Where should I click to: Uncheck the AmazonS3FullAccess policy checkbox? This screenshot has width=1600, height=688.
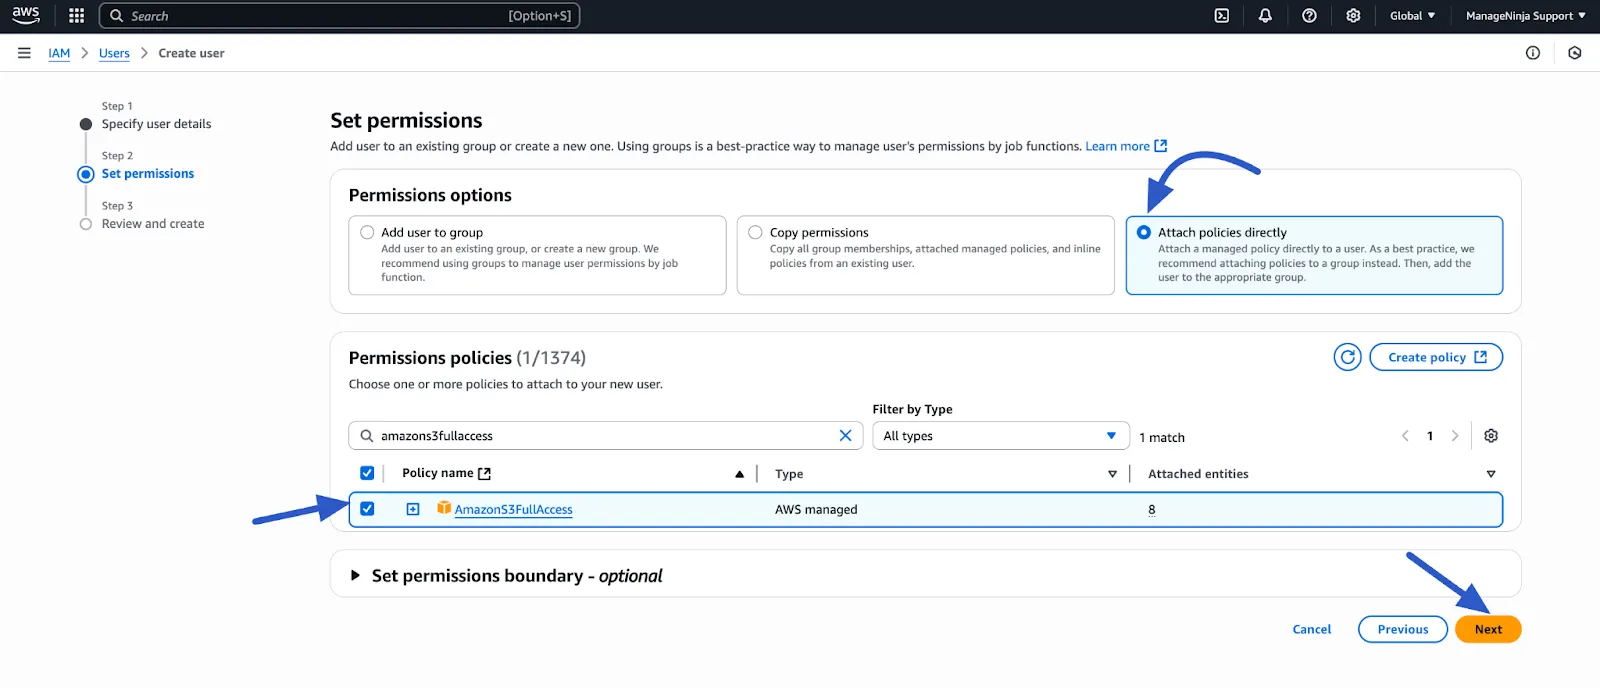click(x=367, y=509)
